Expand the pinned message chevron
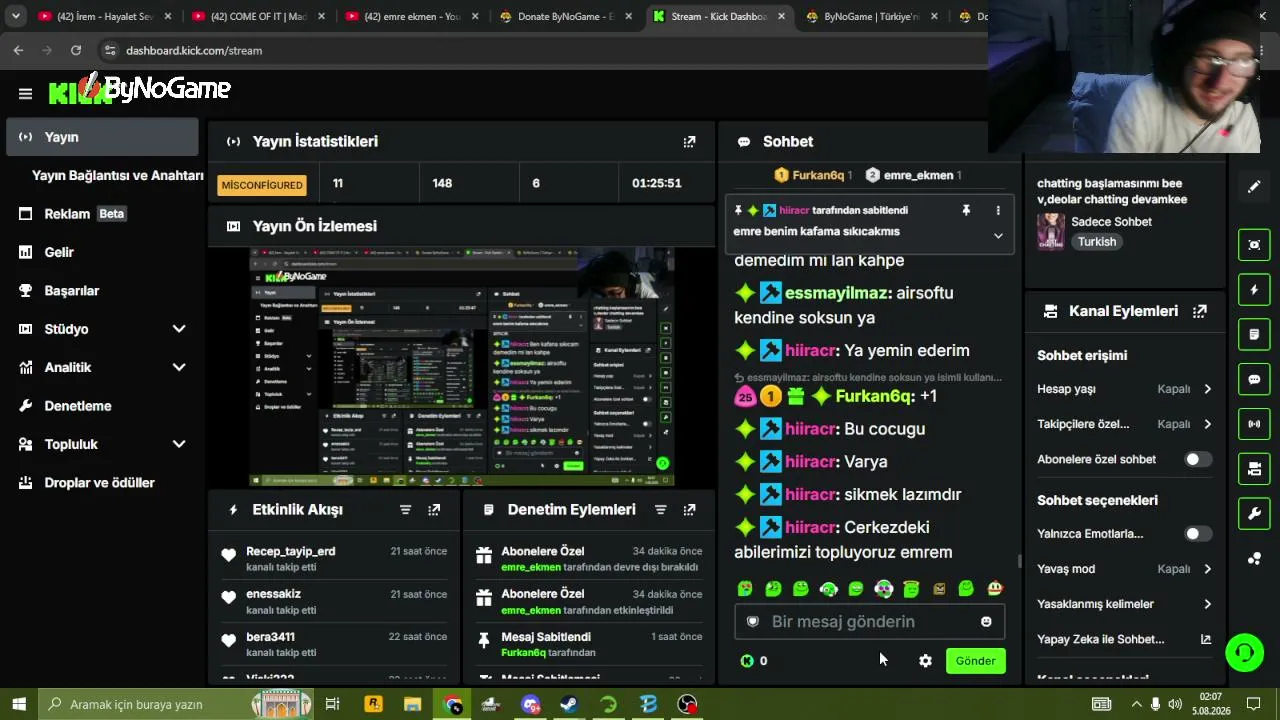 pos(997,236)
